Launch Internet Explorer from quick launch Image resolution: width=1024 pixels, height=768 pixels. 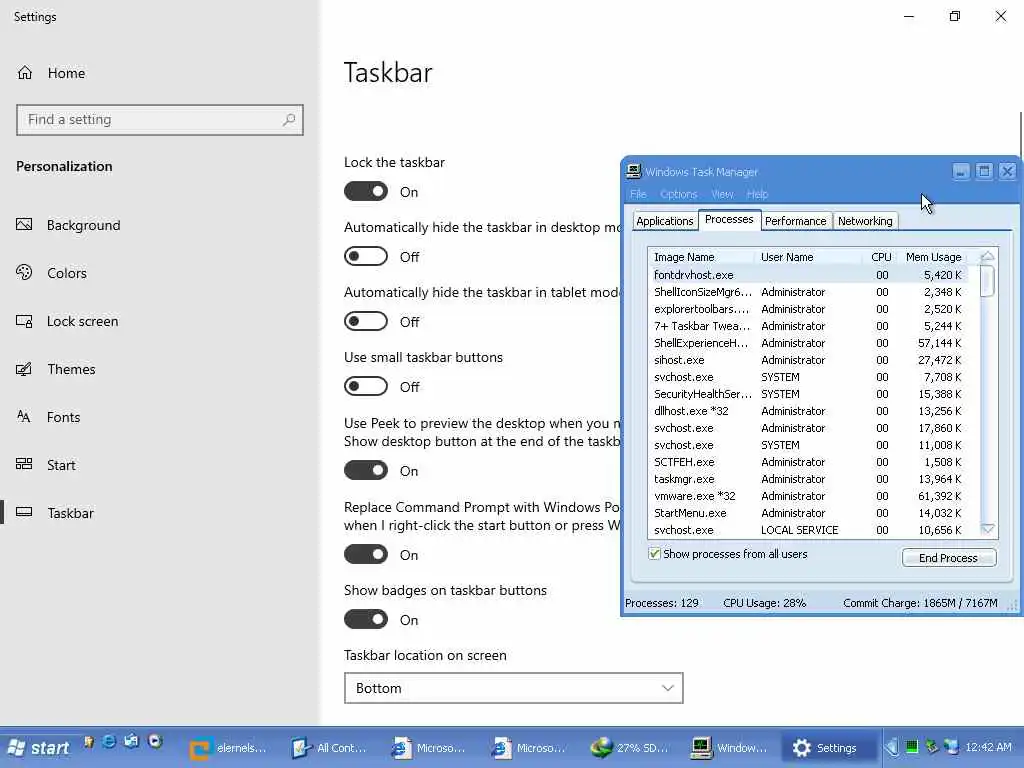[110, 741]
